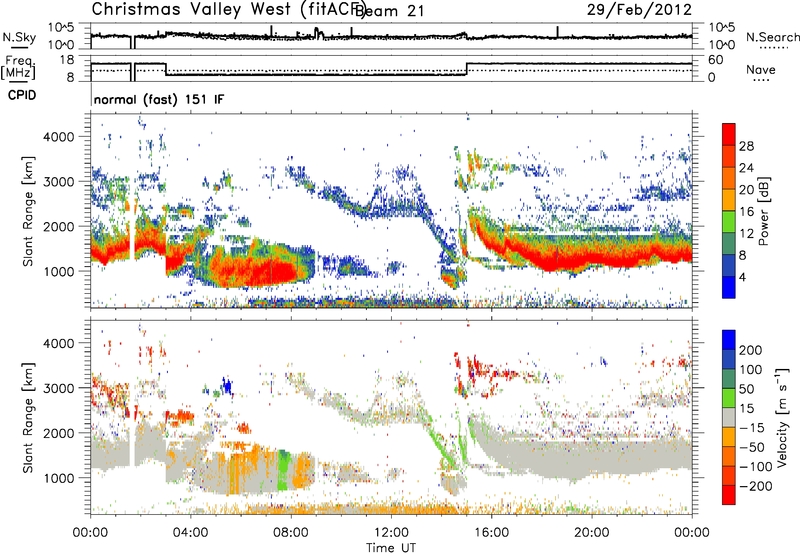Click the '08:00' time axis label
Viewport: 800px width, 554px height.
(x=291, y=533)
